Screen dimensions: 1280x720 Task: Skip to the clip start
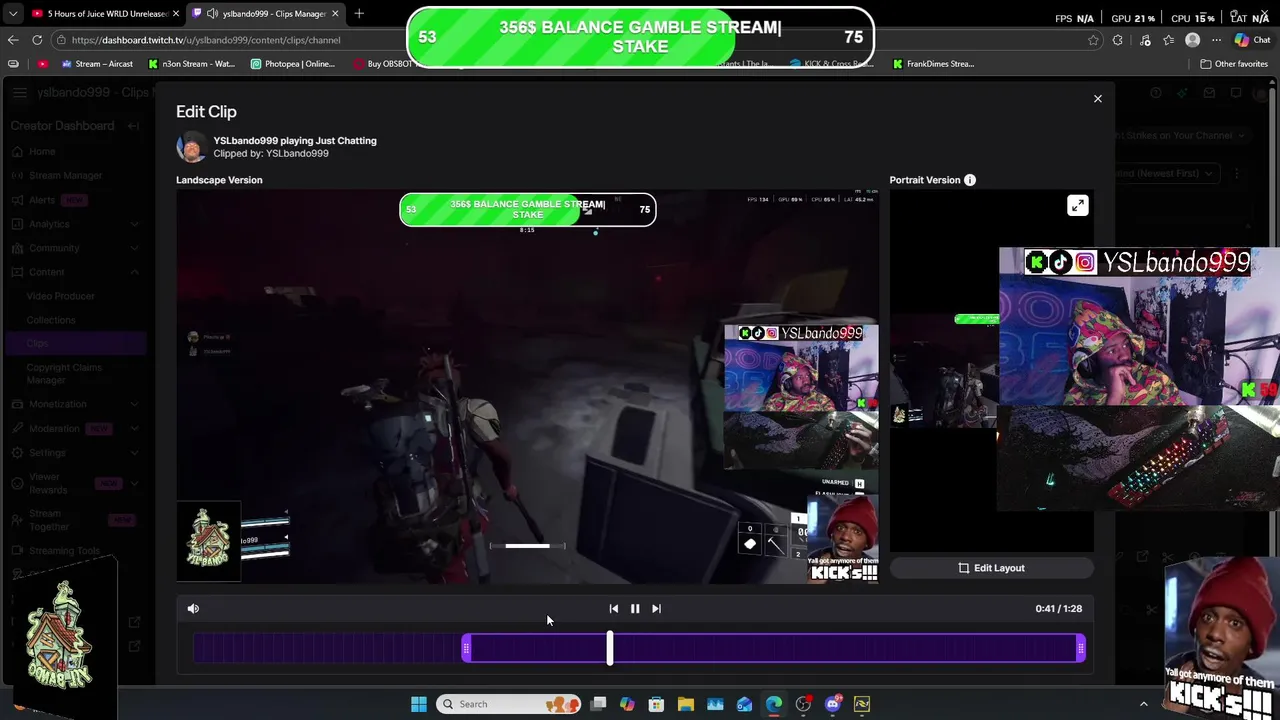coord(613,608)
